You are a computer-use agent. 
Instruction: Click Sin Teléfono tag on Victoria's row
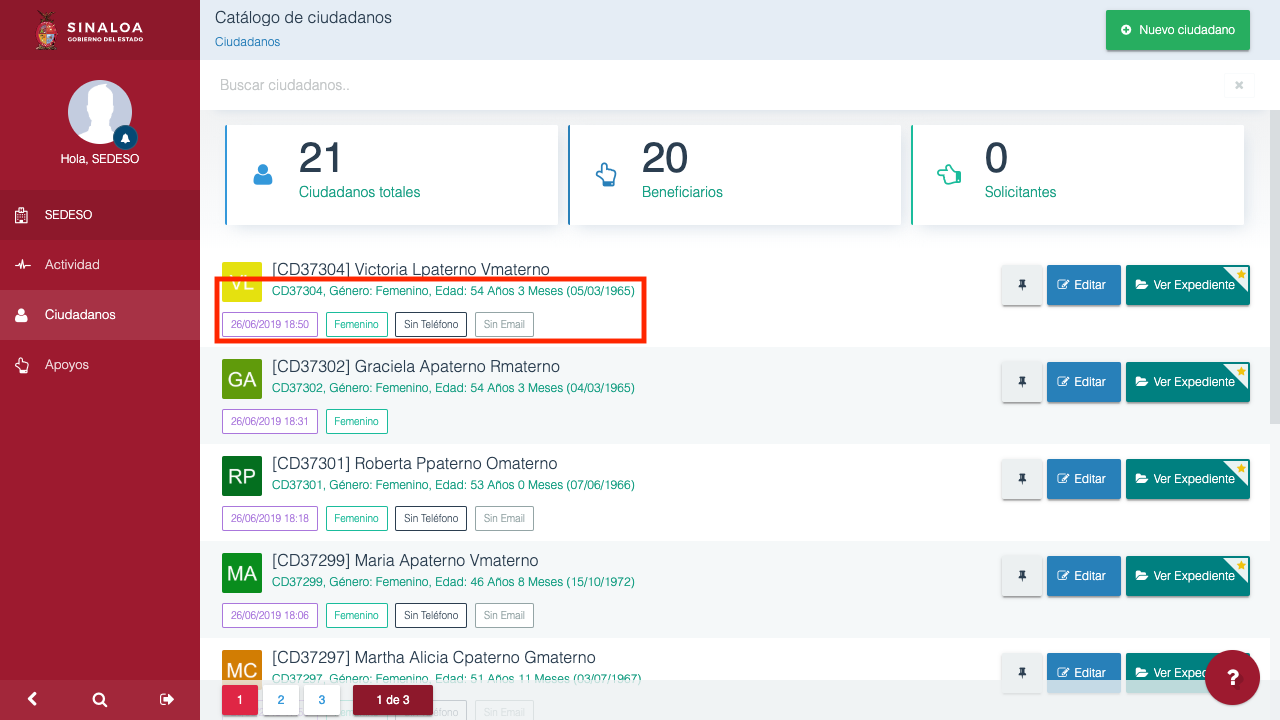tap(431, 324)
